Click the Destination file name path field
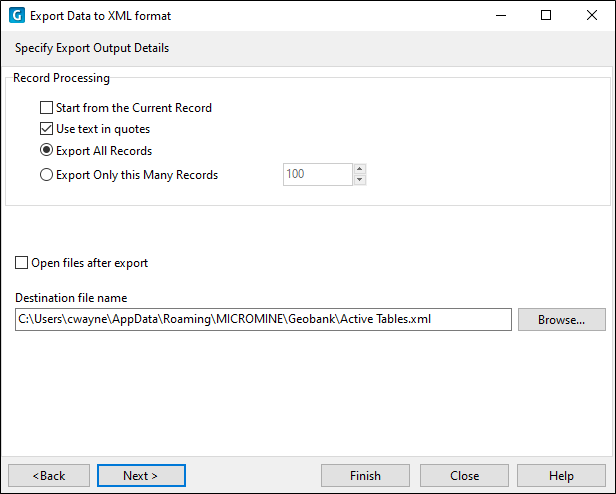616x494 pixels. 263,320
